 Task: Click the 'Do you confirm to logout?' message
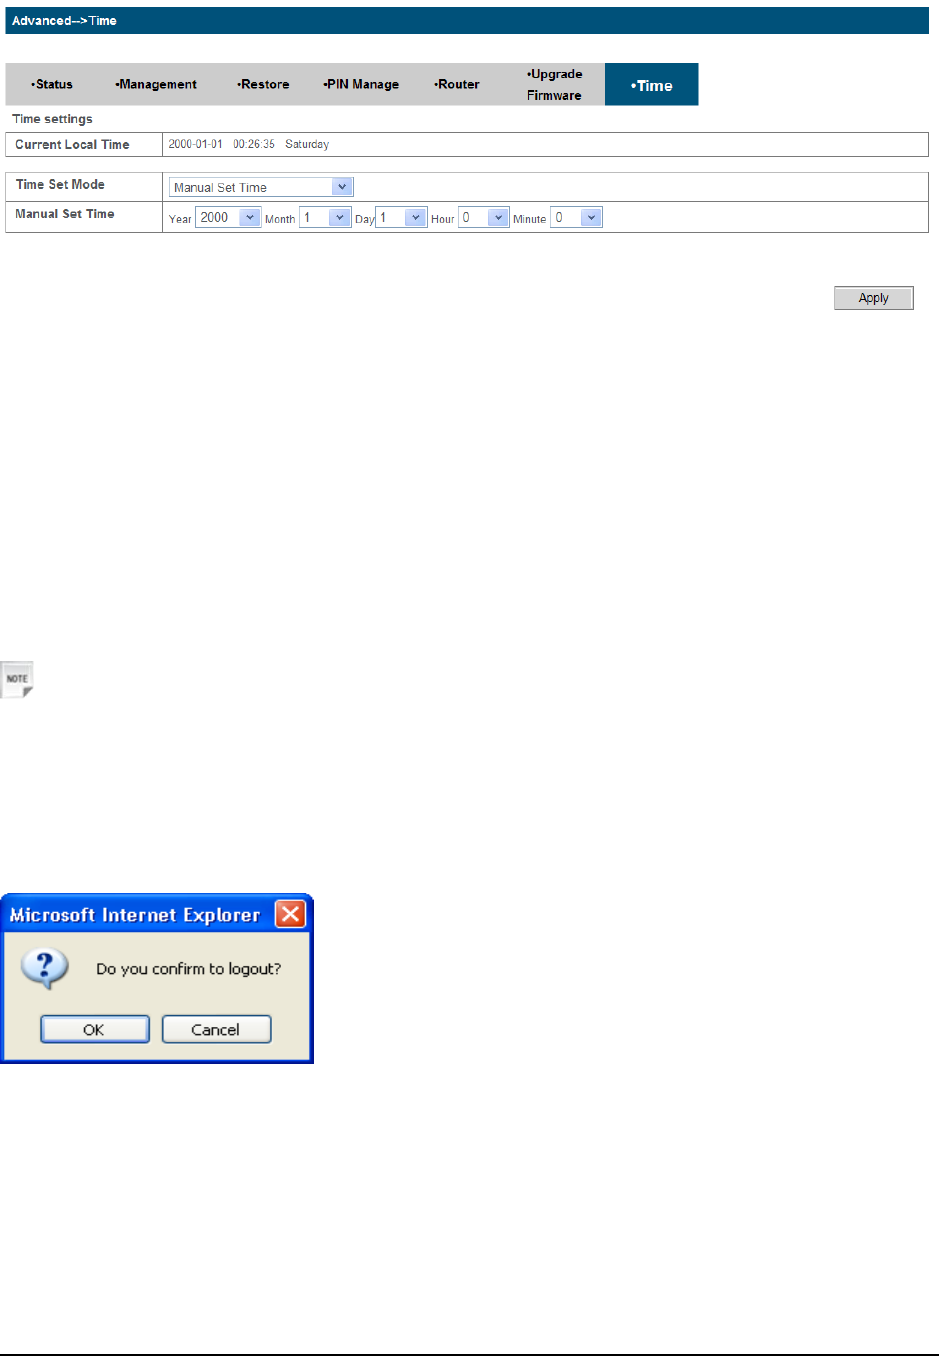click(189, 969)
